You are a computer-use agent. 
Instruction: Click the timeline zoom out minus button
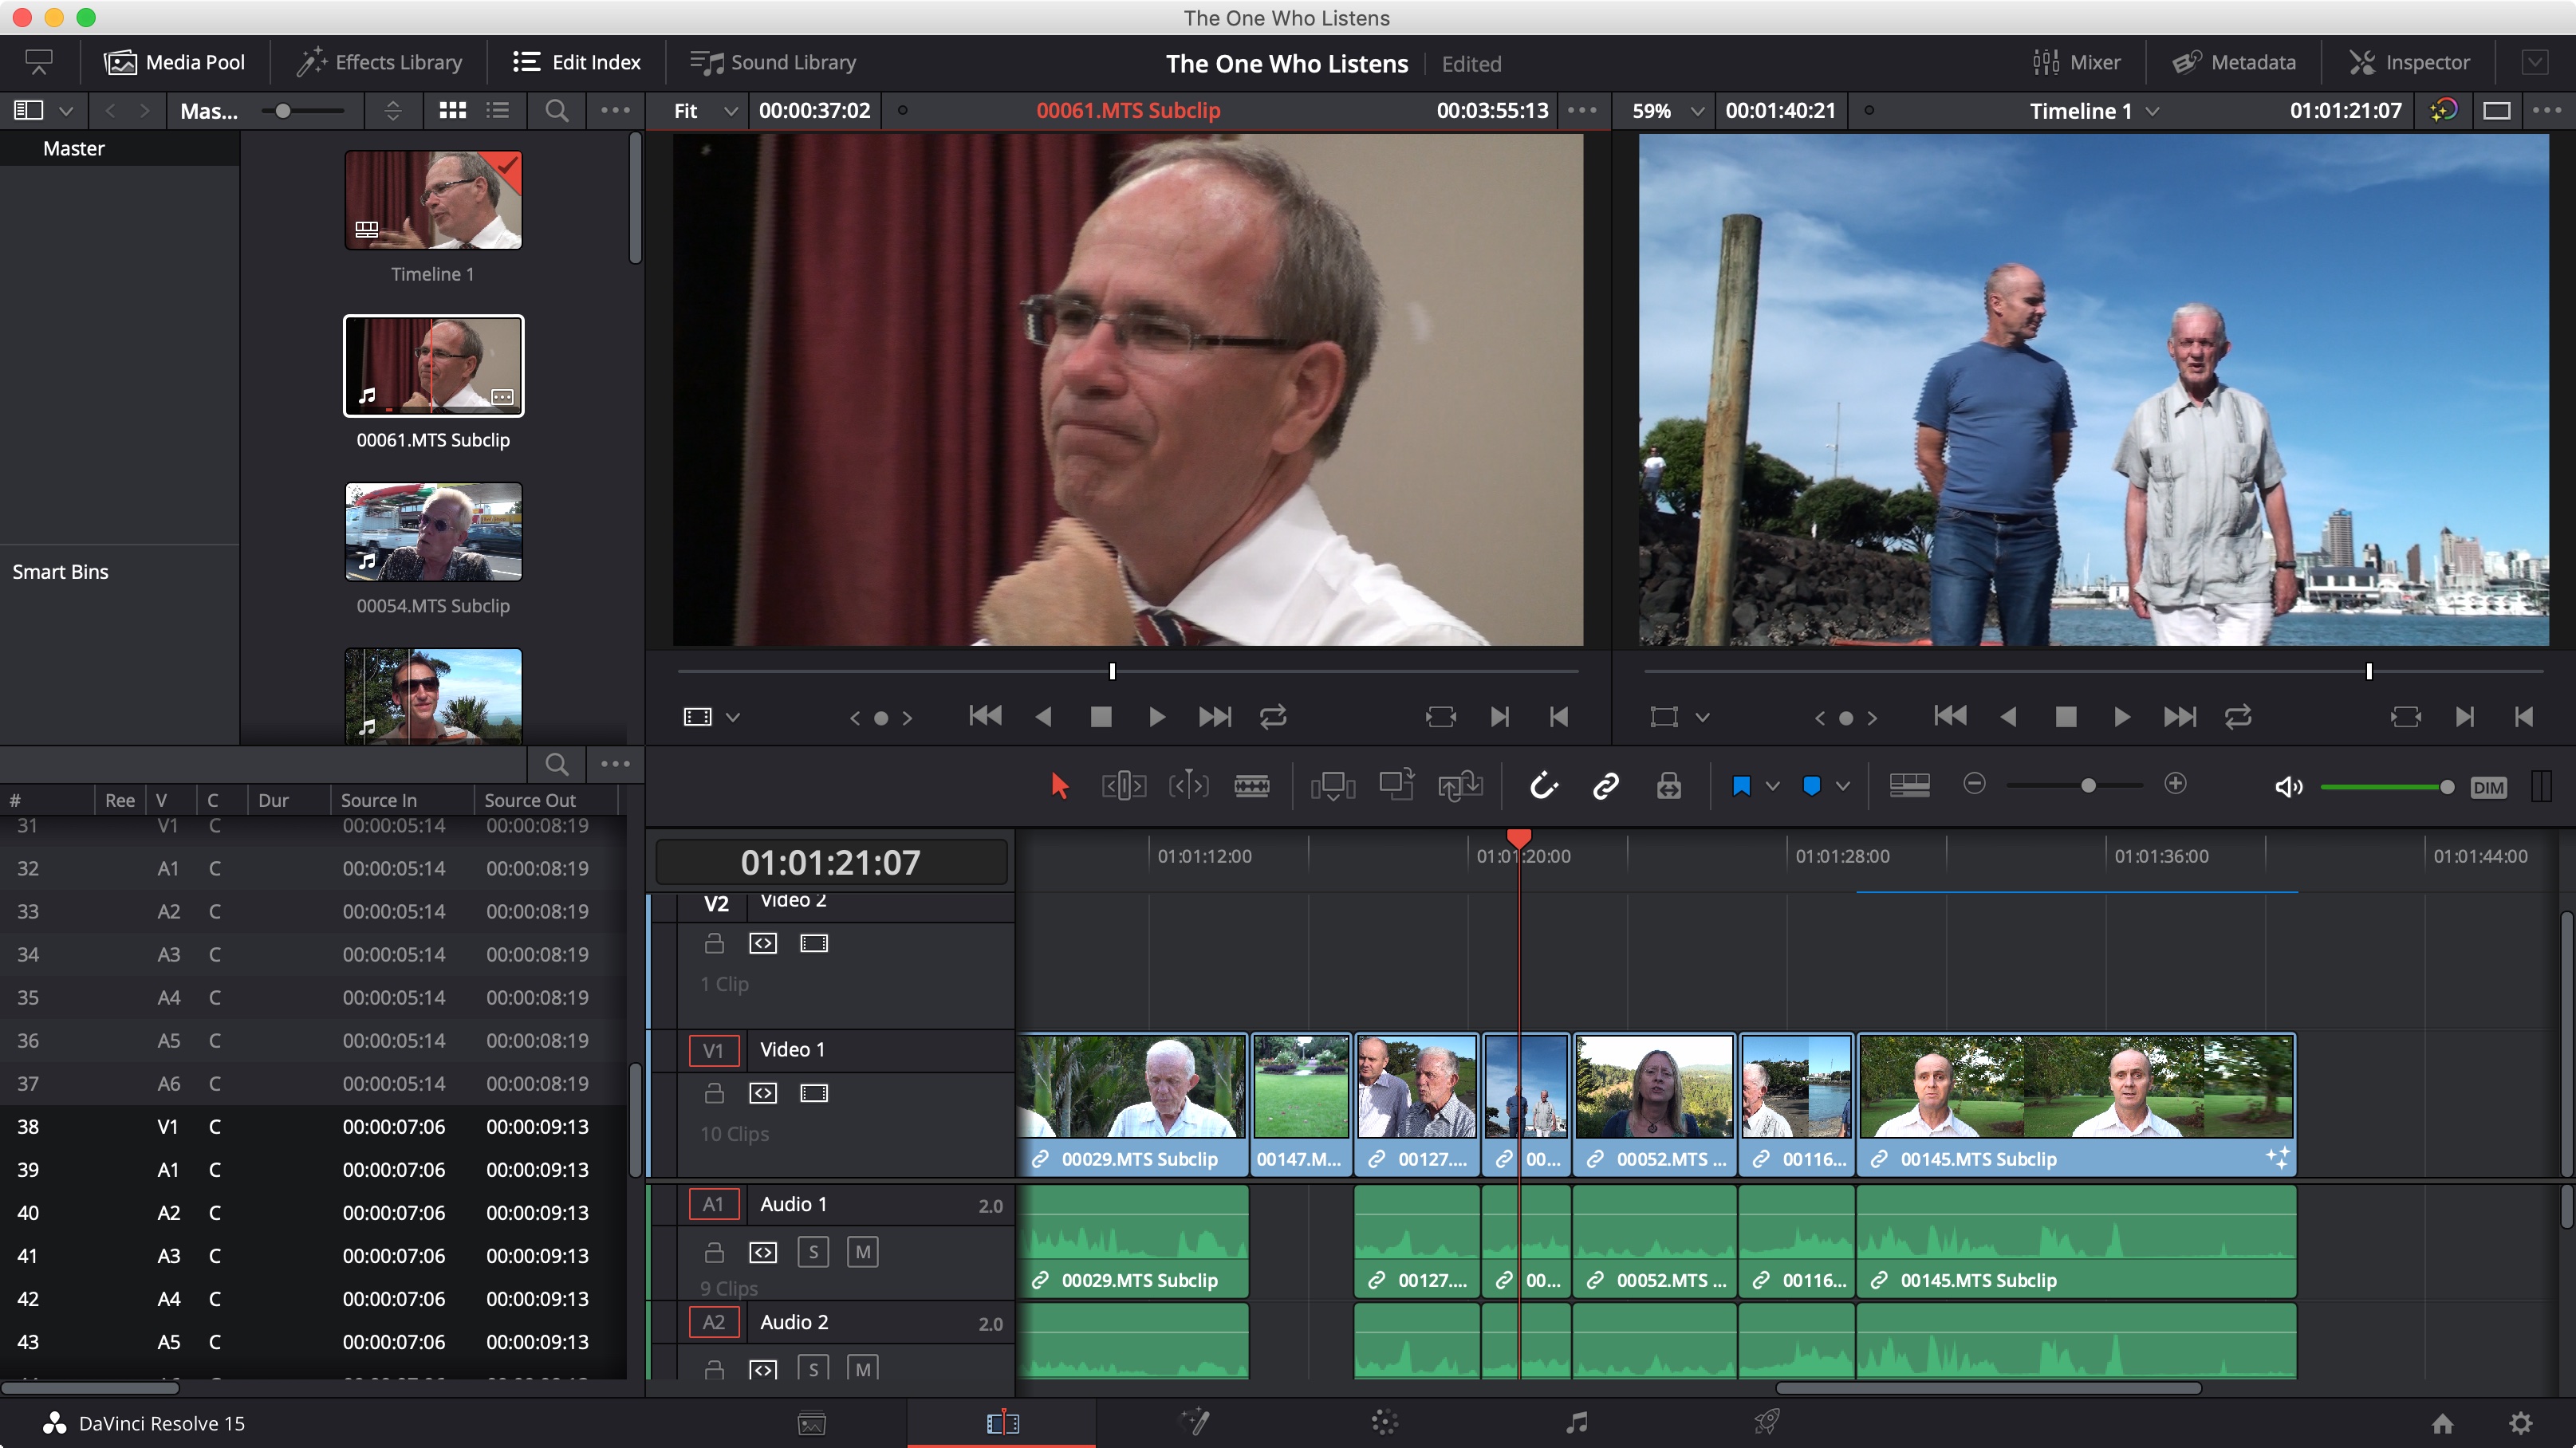point(1974,784)
